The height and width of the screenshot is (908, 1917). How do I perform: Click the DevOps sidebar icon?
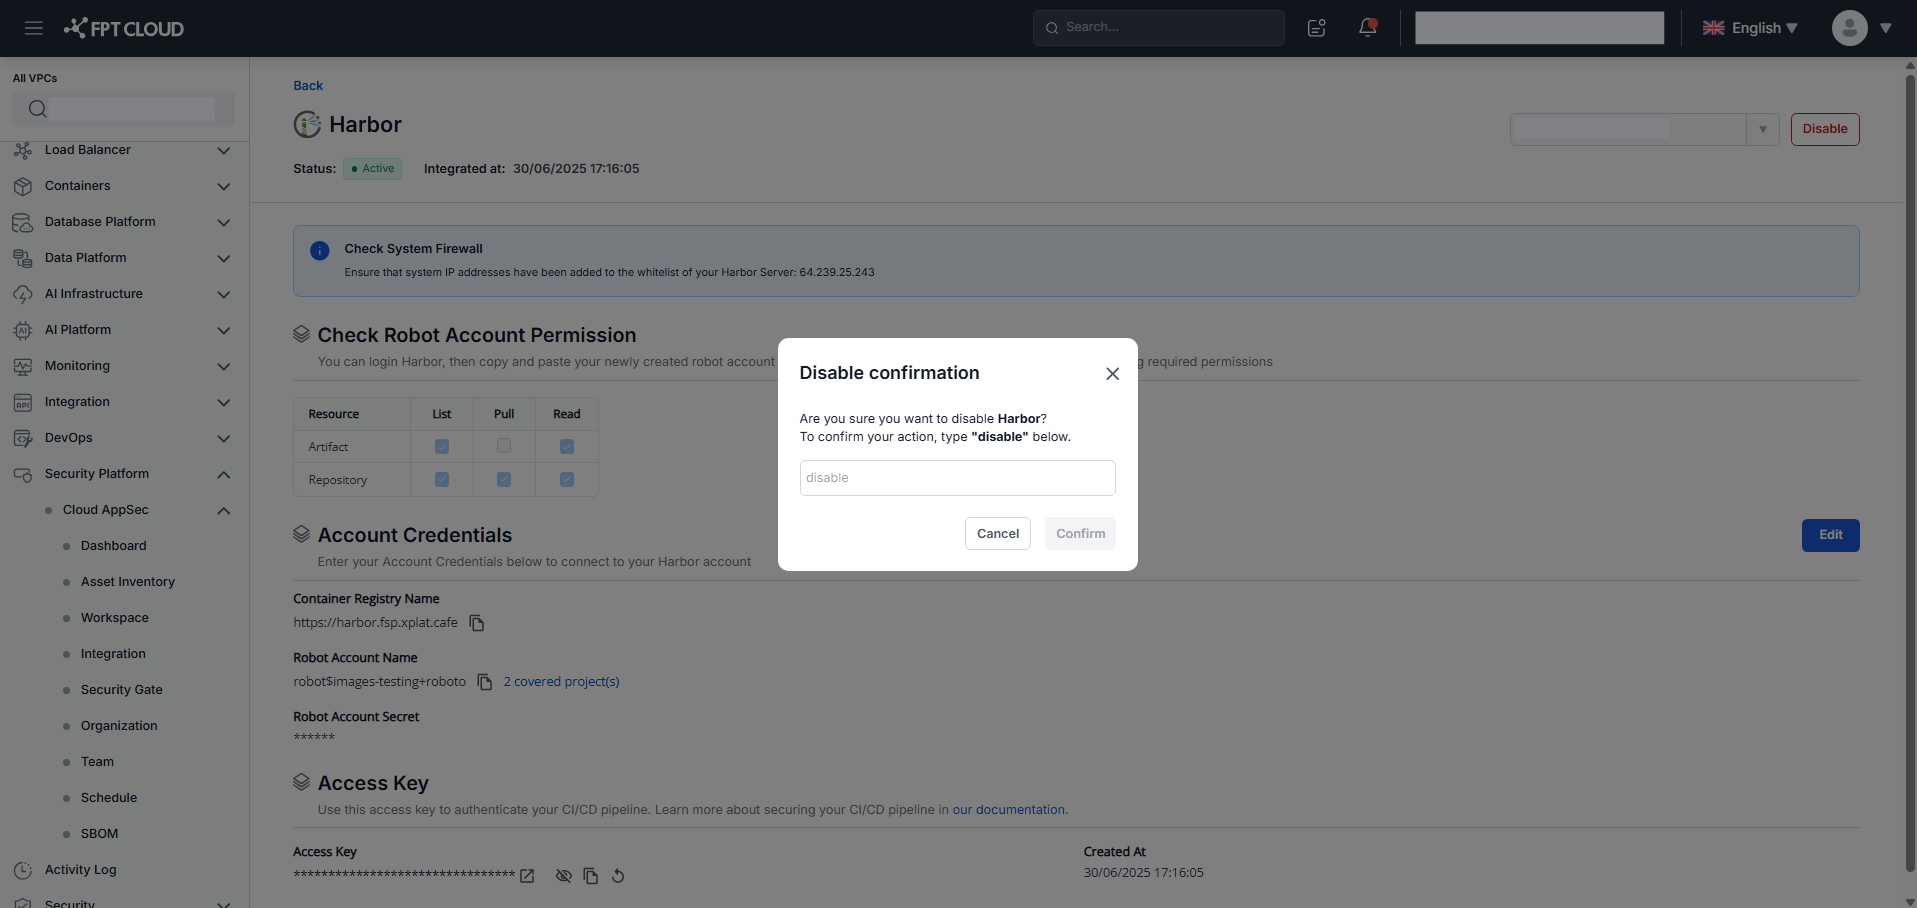tap(23, 438)
